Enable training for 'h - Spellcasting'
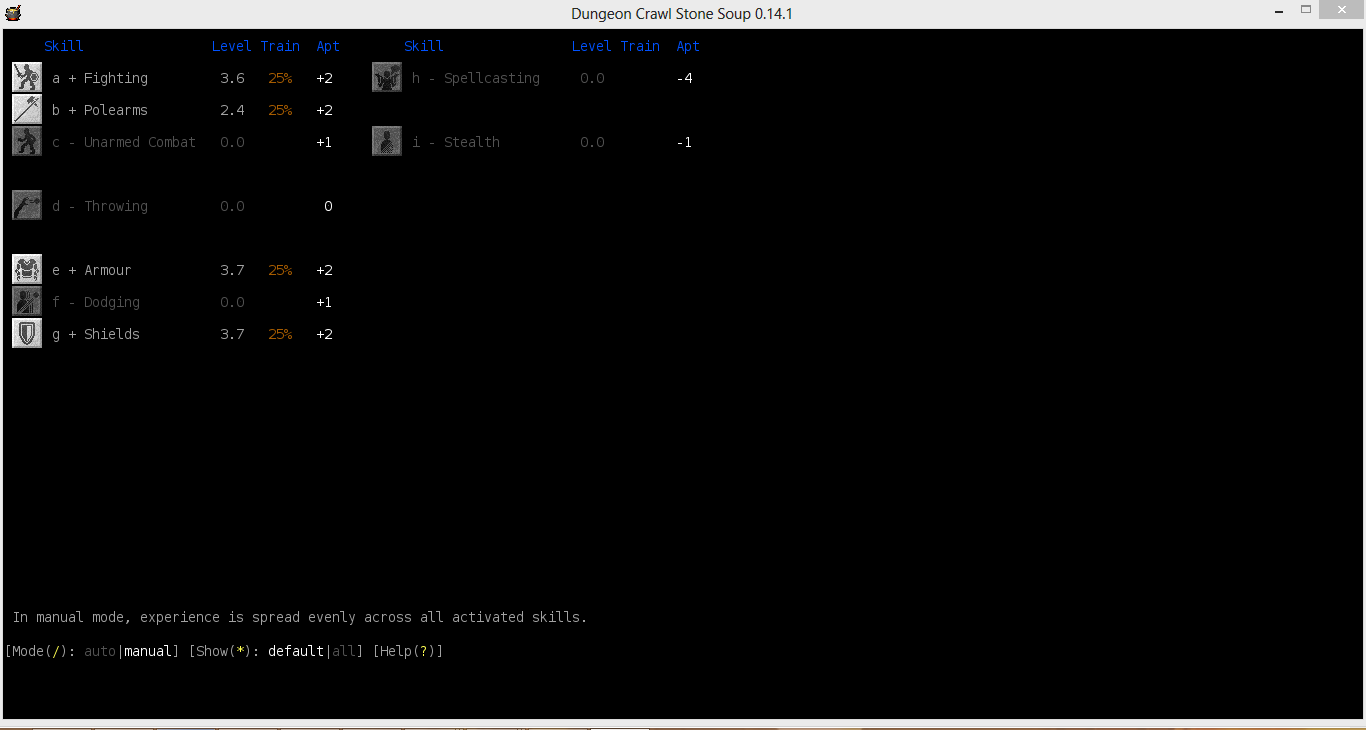Image resolution: width=1366 pixels, height=730 pixels. coord(476,78)
